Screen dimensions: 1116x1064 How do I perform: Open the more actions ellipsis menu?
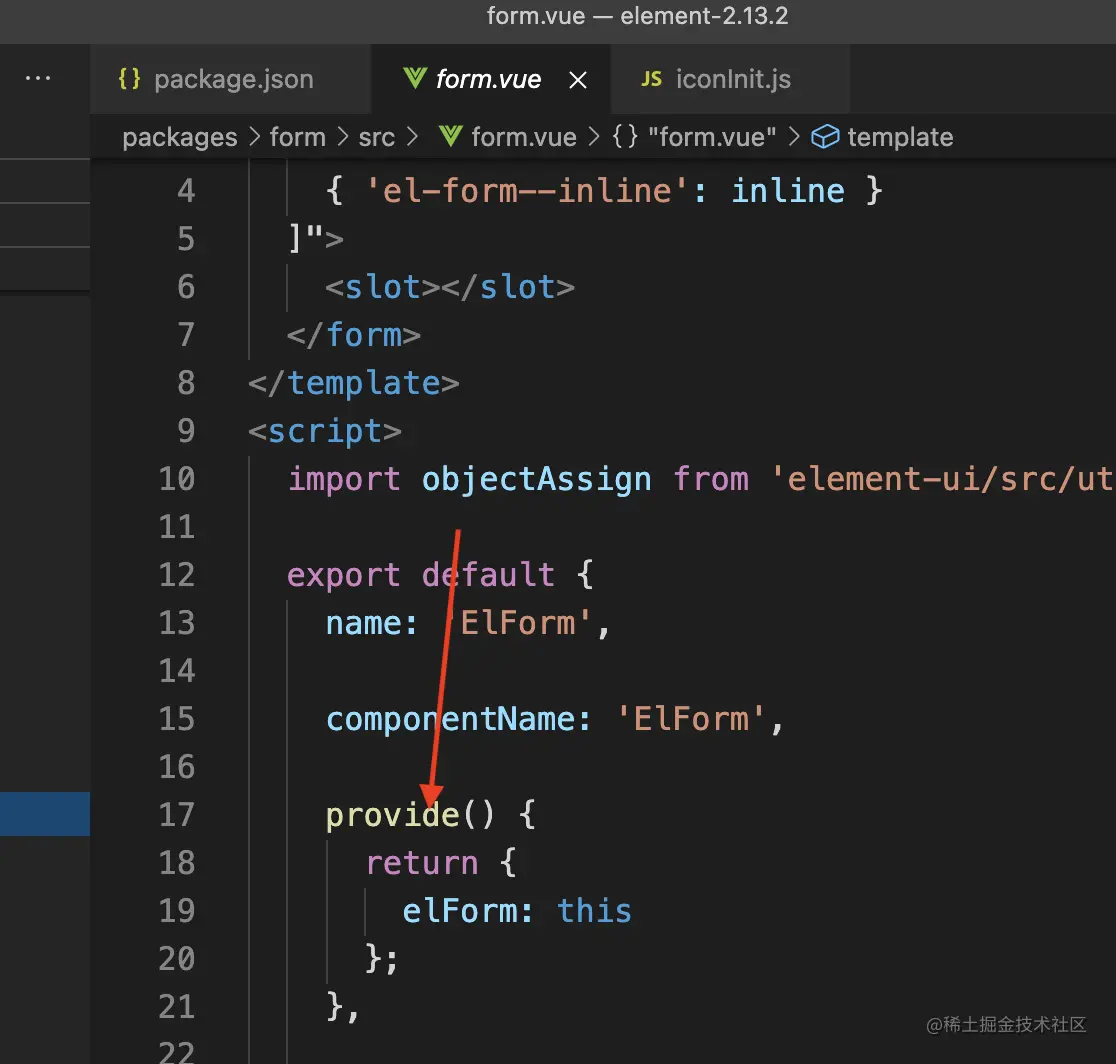tap(38, 78)
